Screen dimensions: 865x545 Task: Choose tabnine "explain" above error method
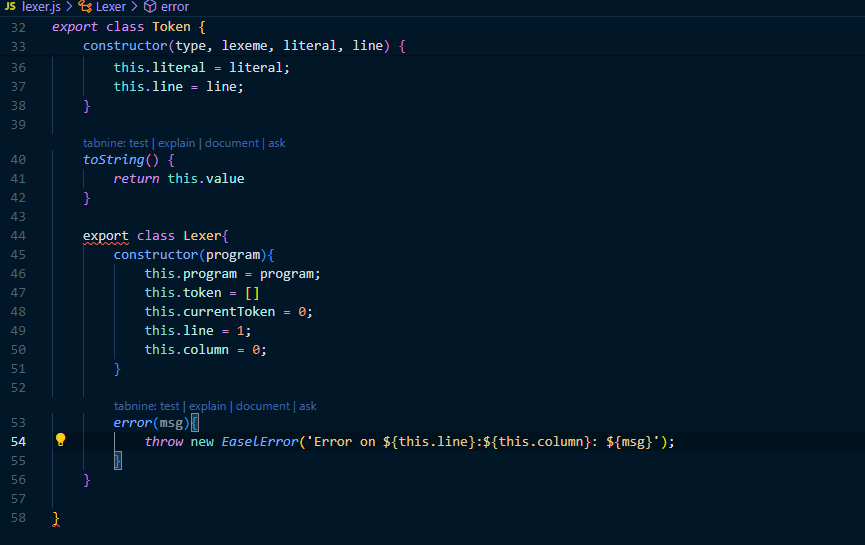point(207,406)
